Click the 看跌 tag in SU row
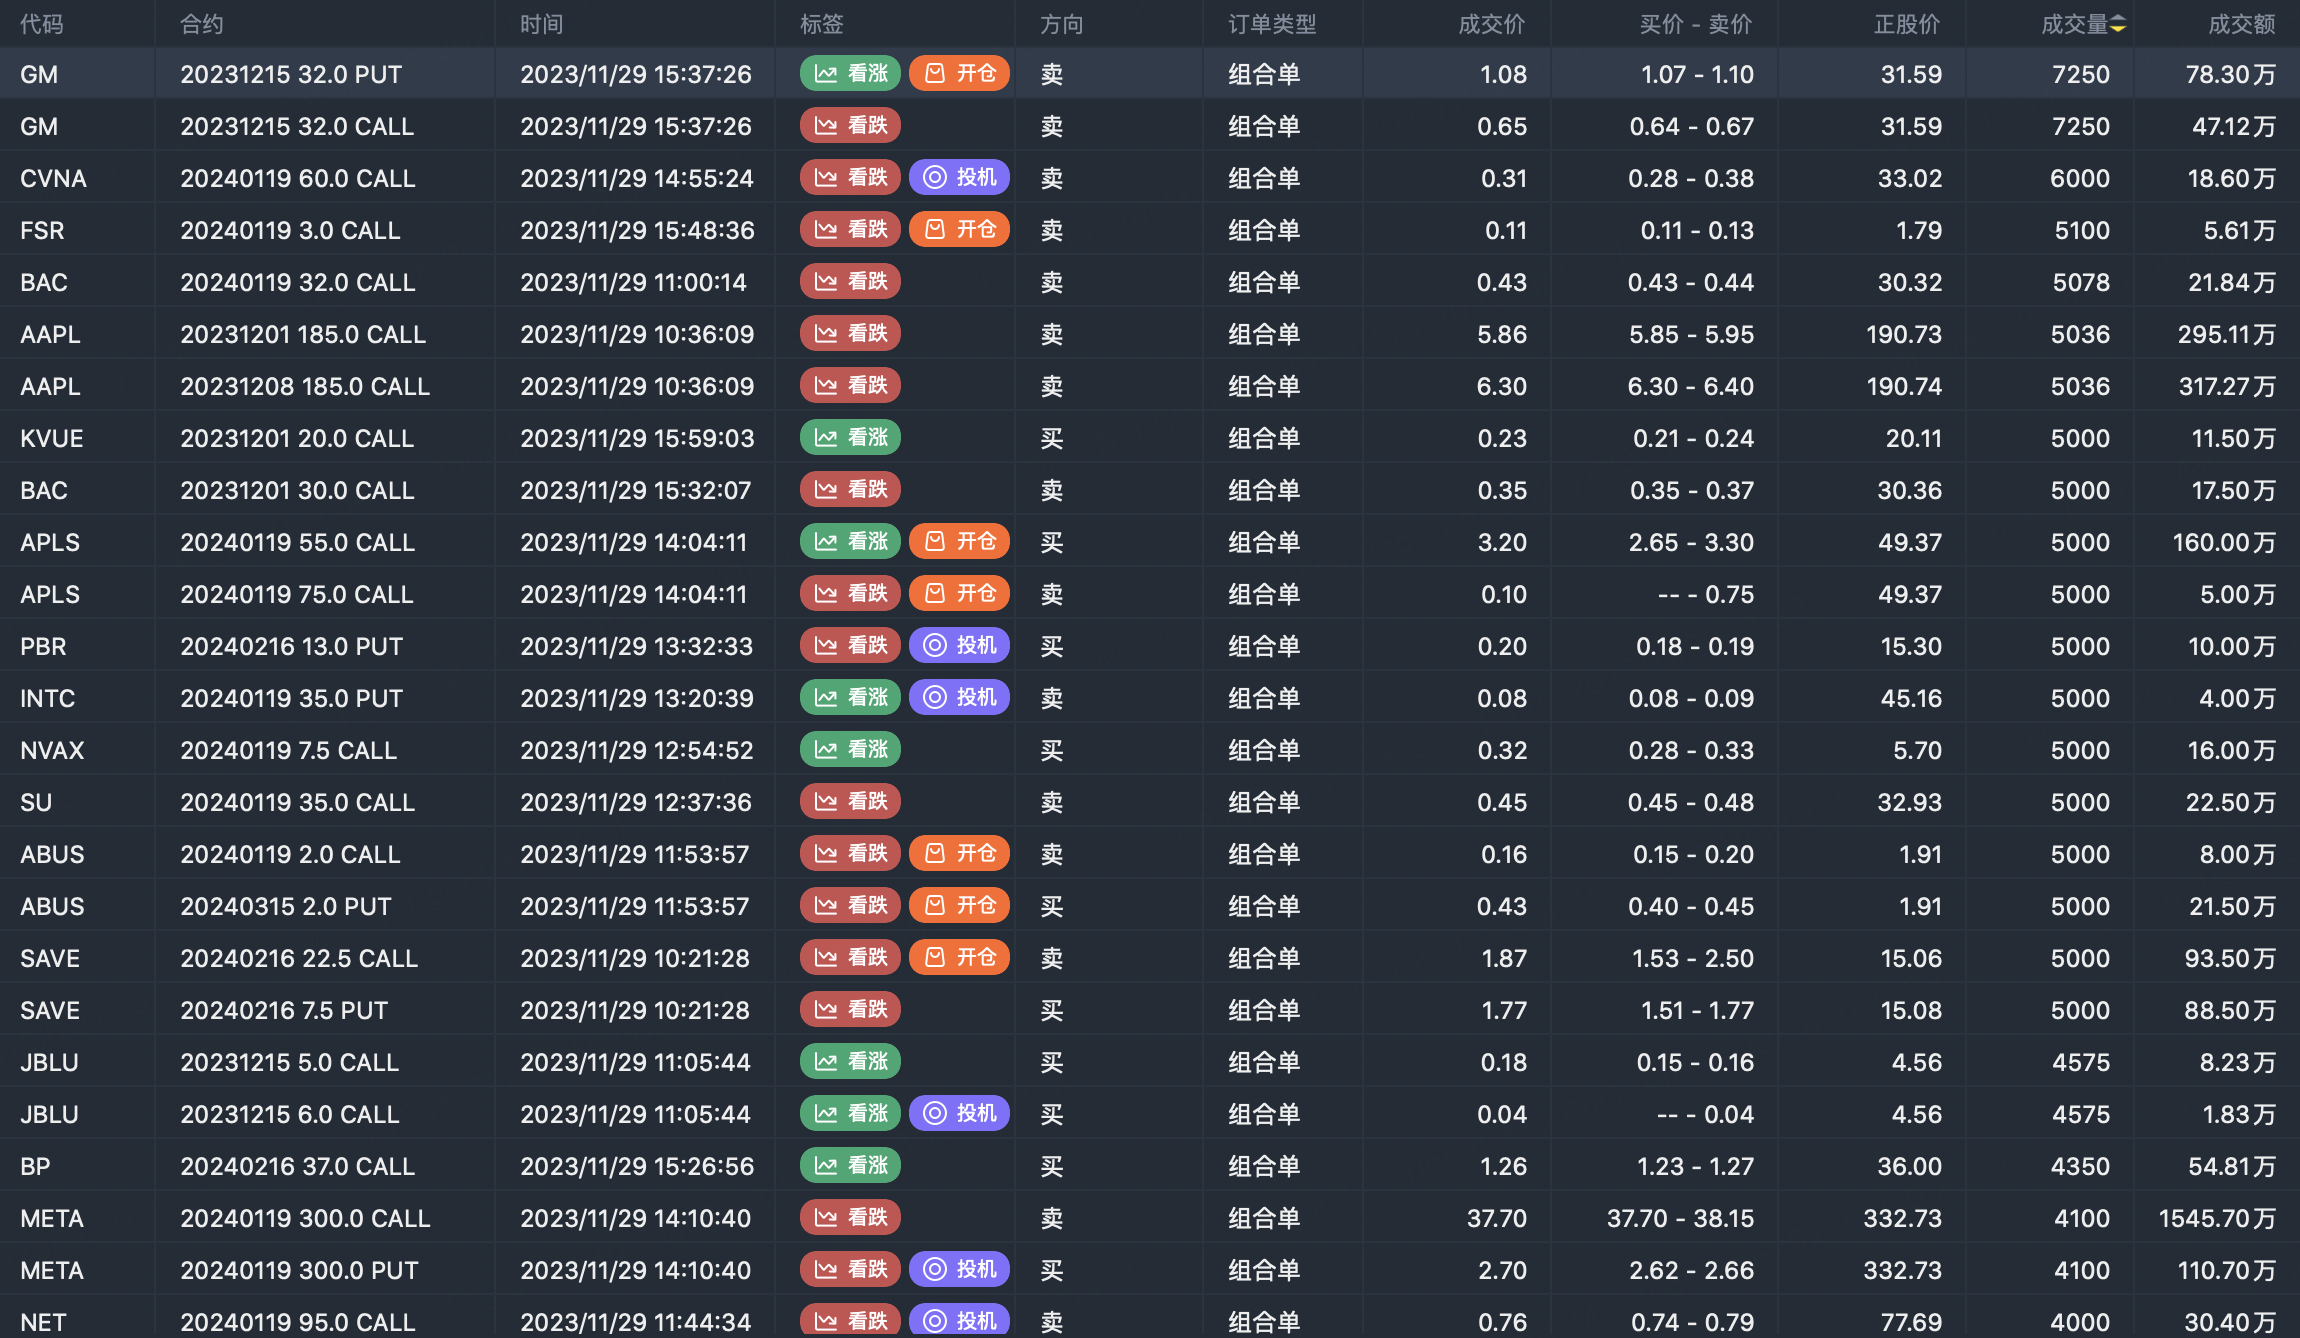Image resolution: width=2300 pixels, height=1338 pixels. [x=851, y=801]
